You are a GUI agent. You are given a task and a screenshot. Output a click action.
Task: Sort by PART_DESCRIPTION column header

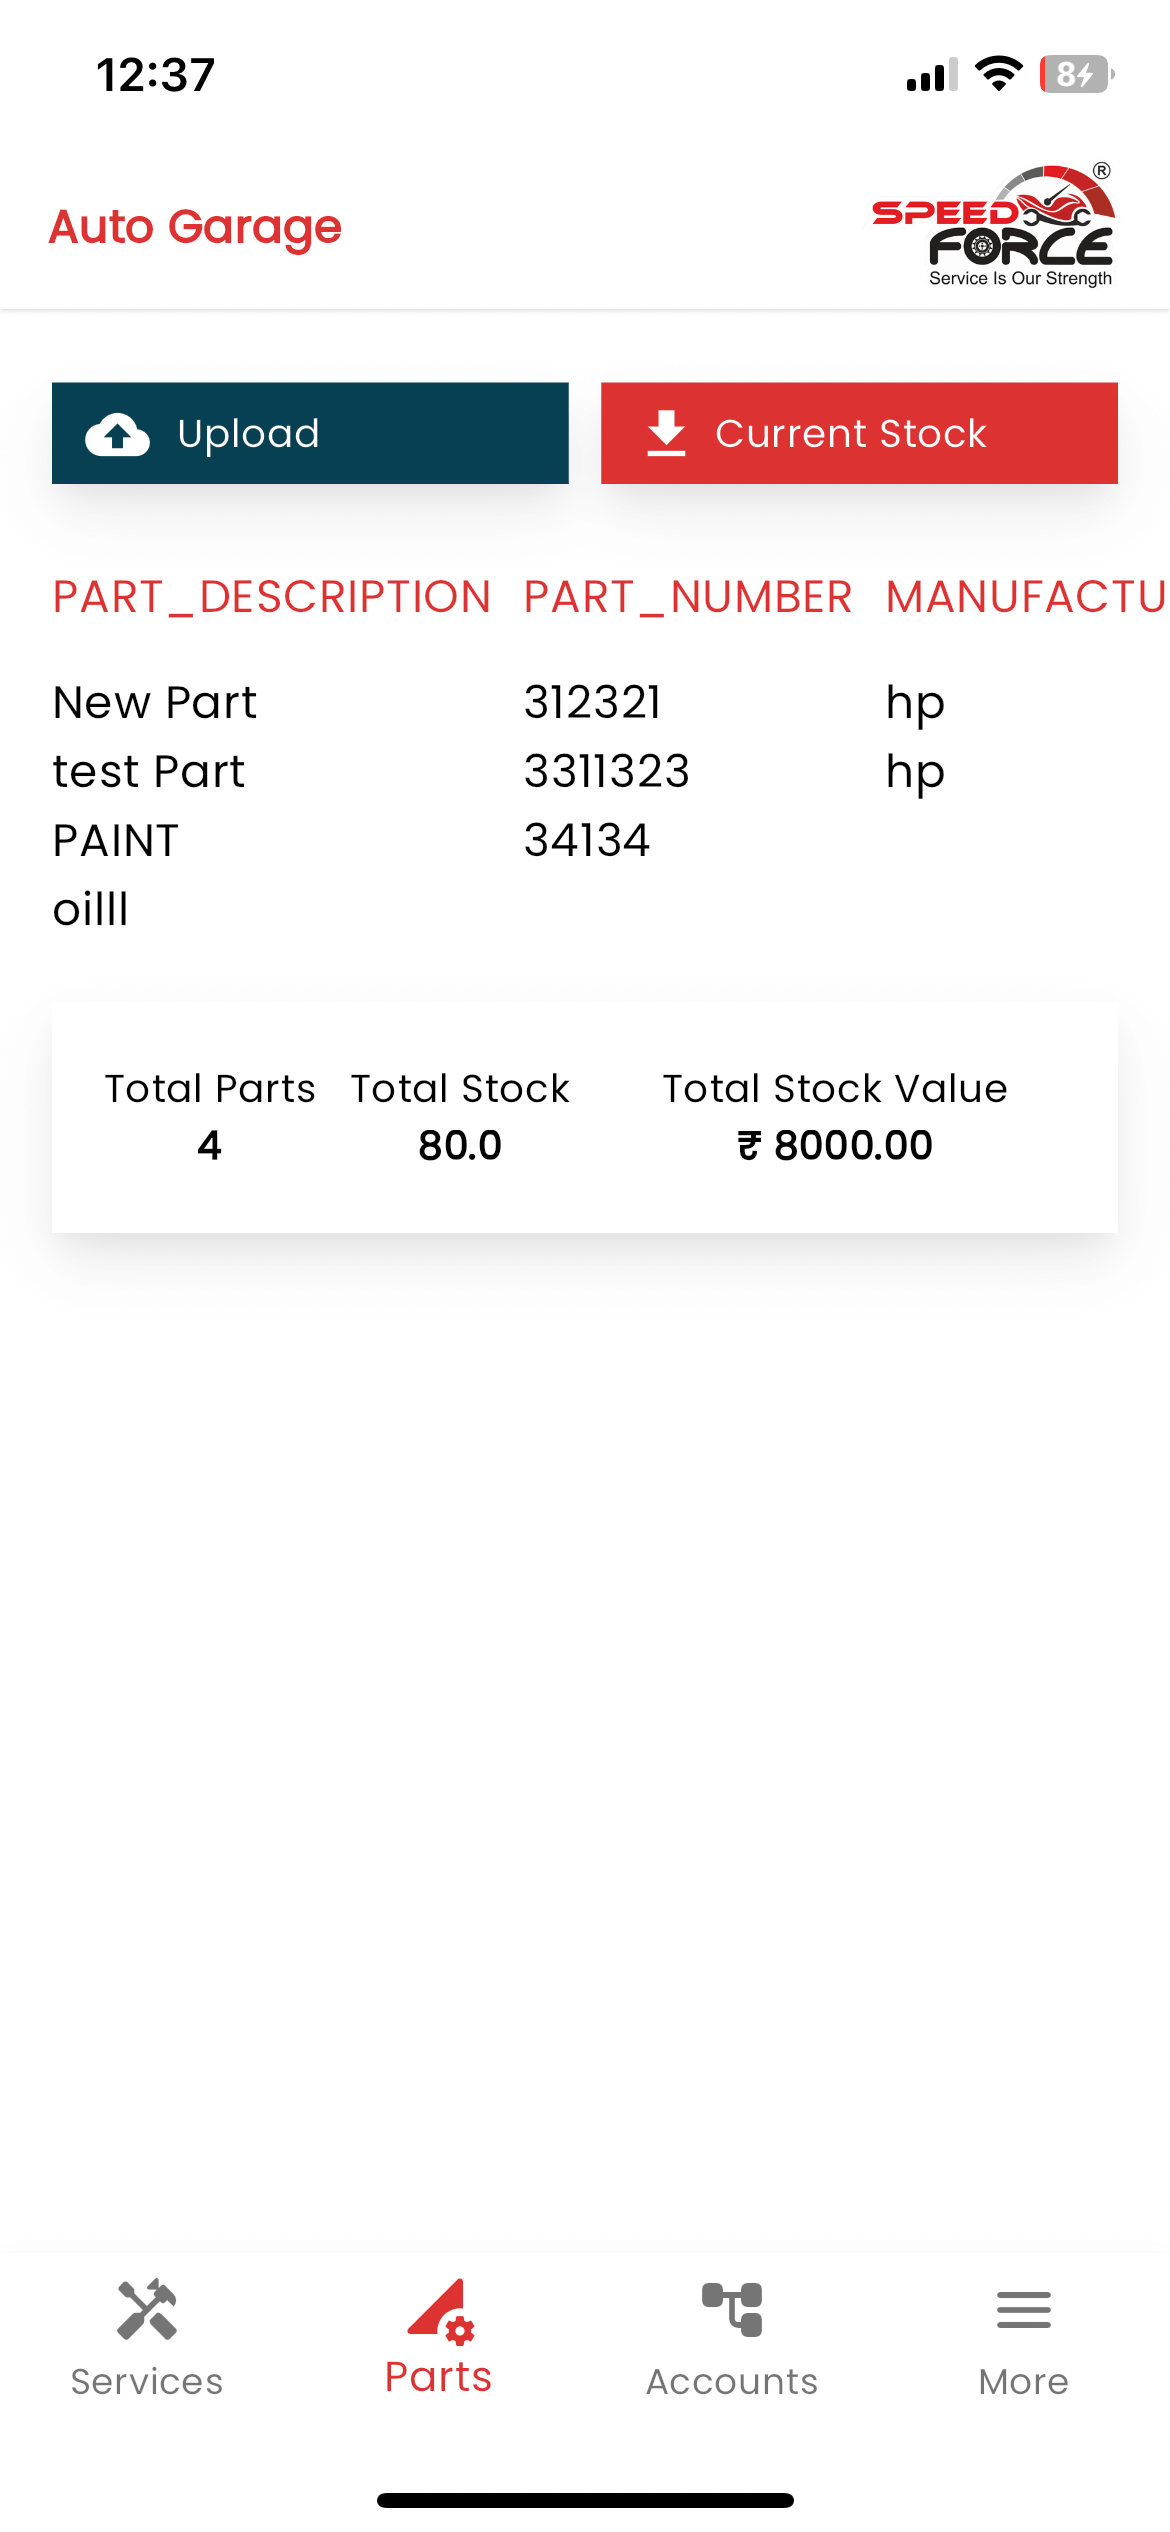272,597
